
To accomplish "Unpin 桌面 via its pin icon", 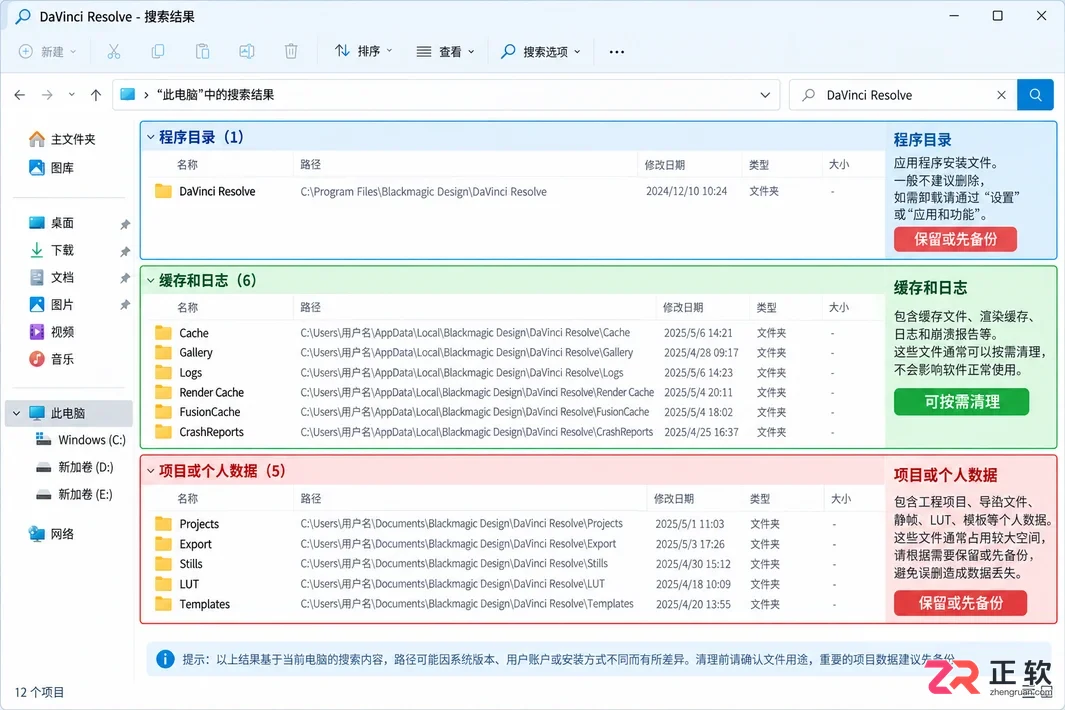I will point(125,224).
